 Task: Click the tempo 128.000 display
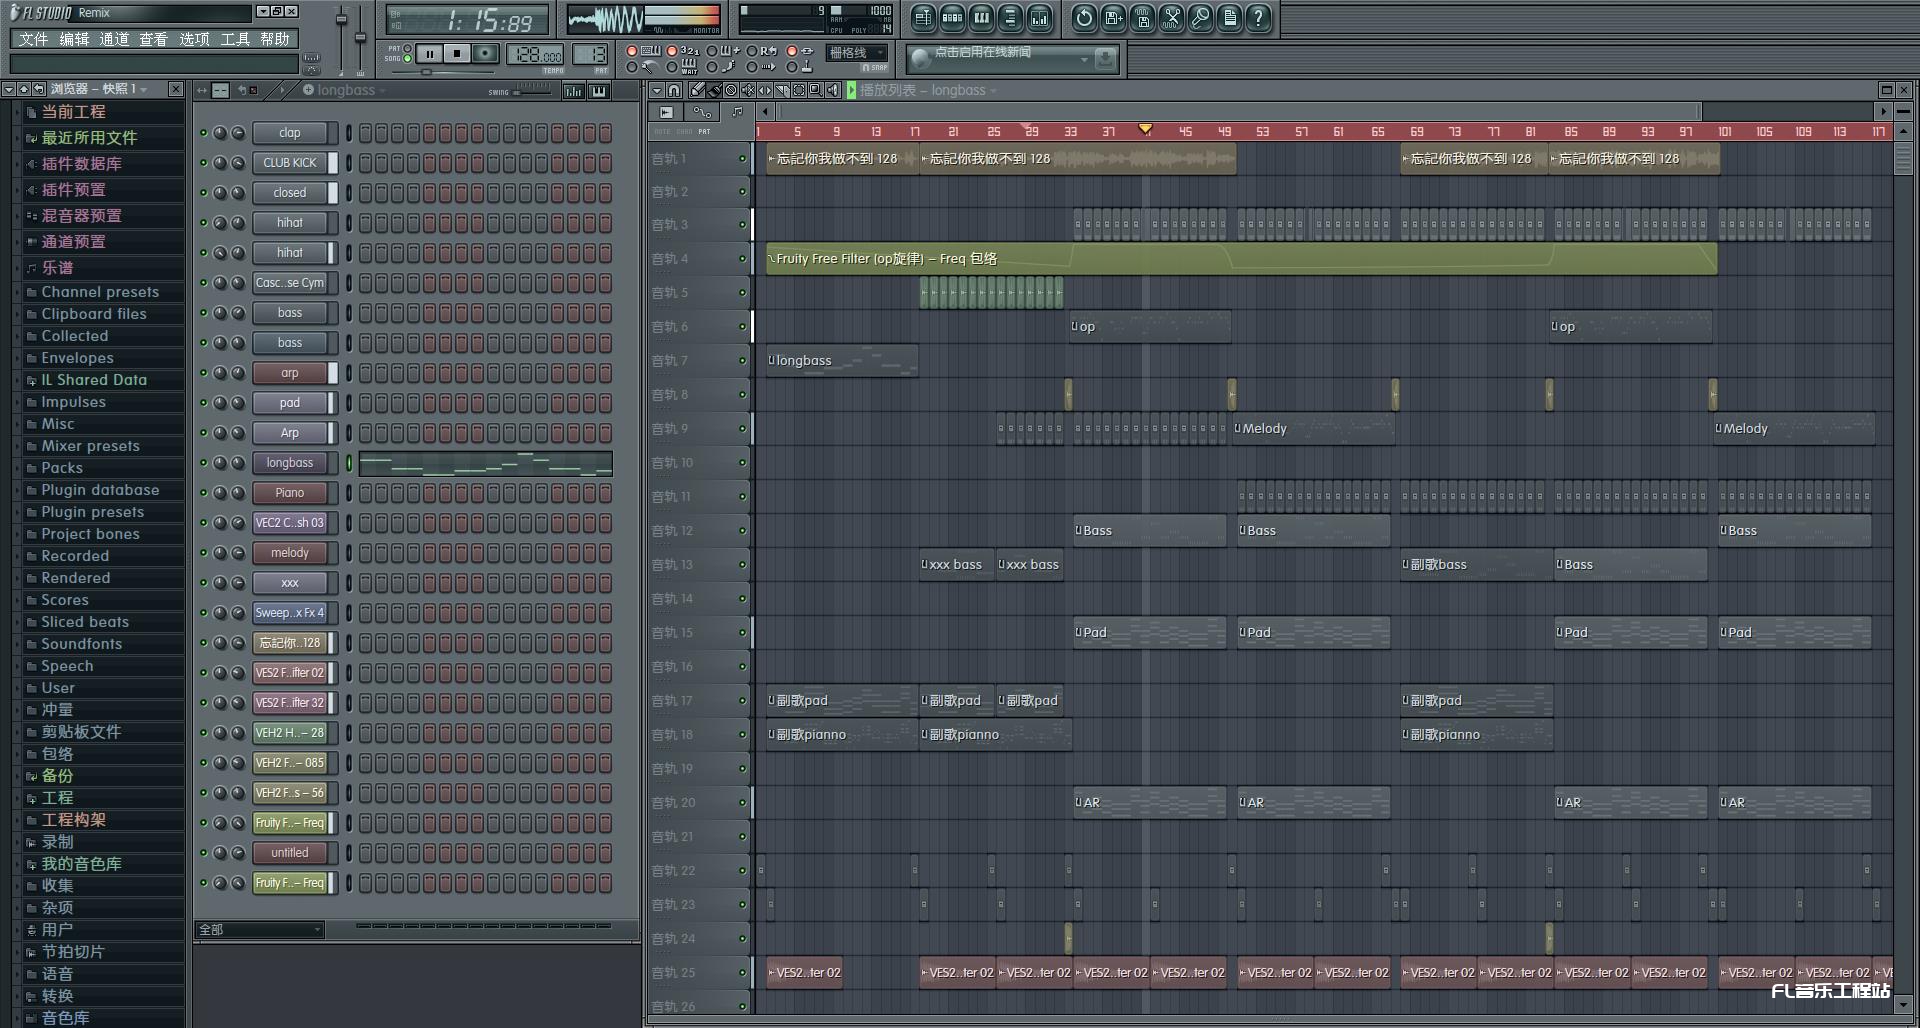(537, 55)
